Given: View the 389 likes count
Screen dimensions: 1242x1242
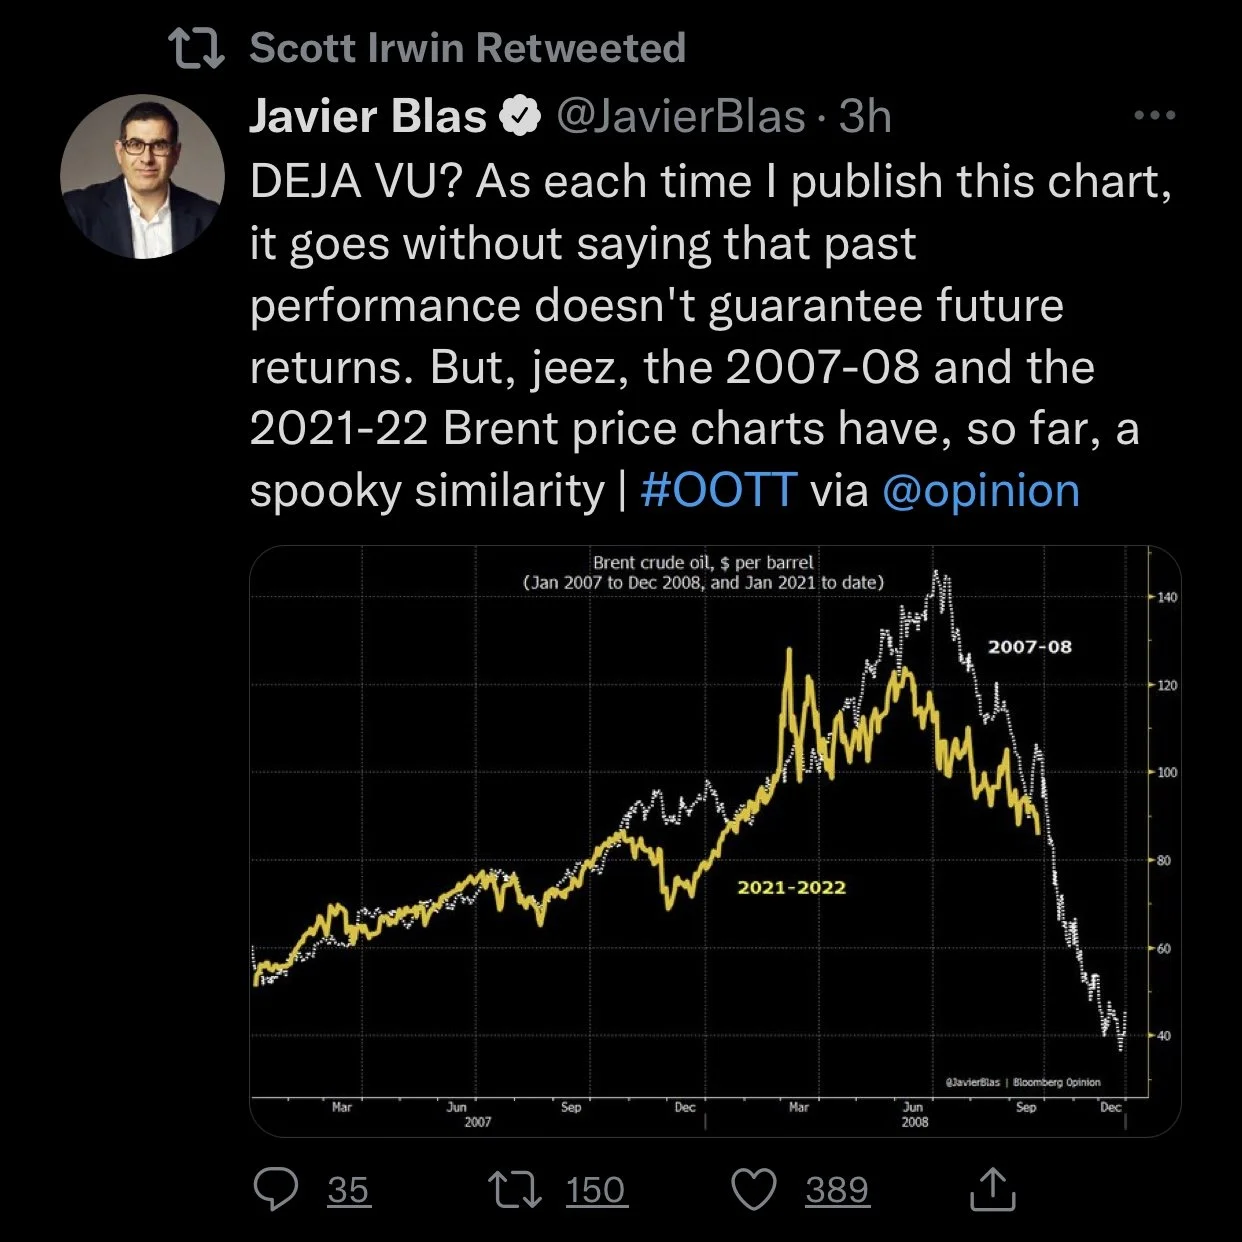Looking at the screenshot, I should [837, 1190].
